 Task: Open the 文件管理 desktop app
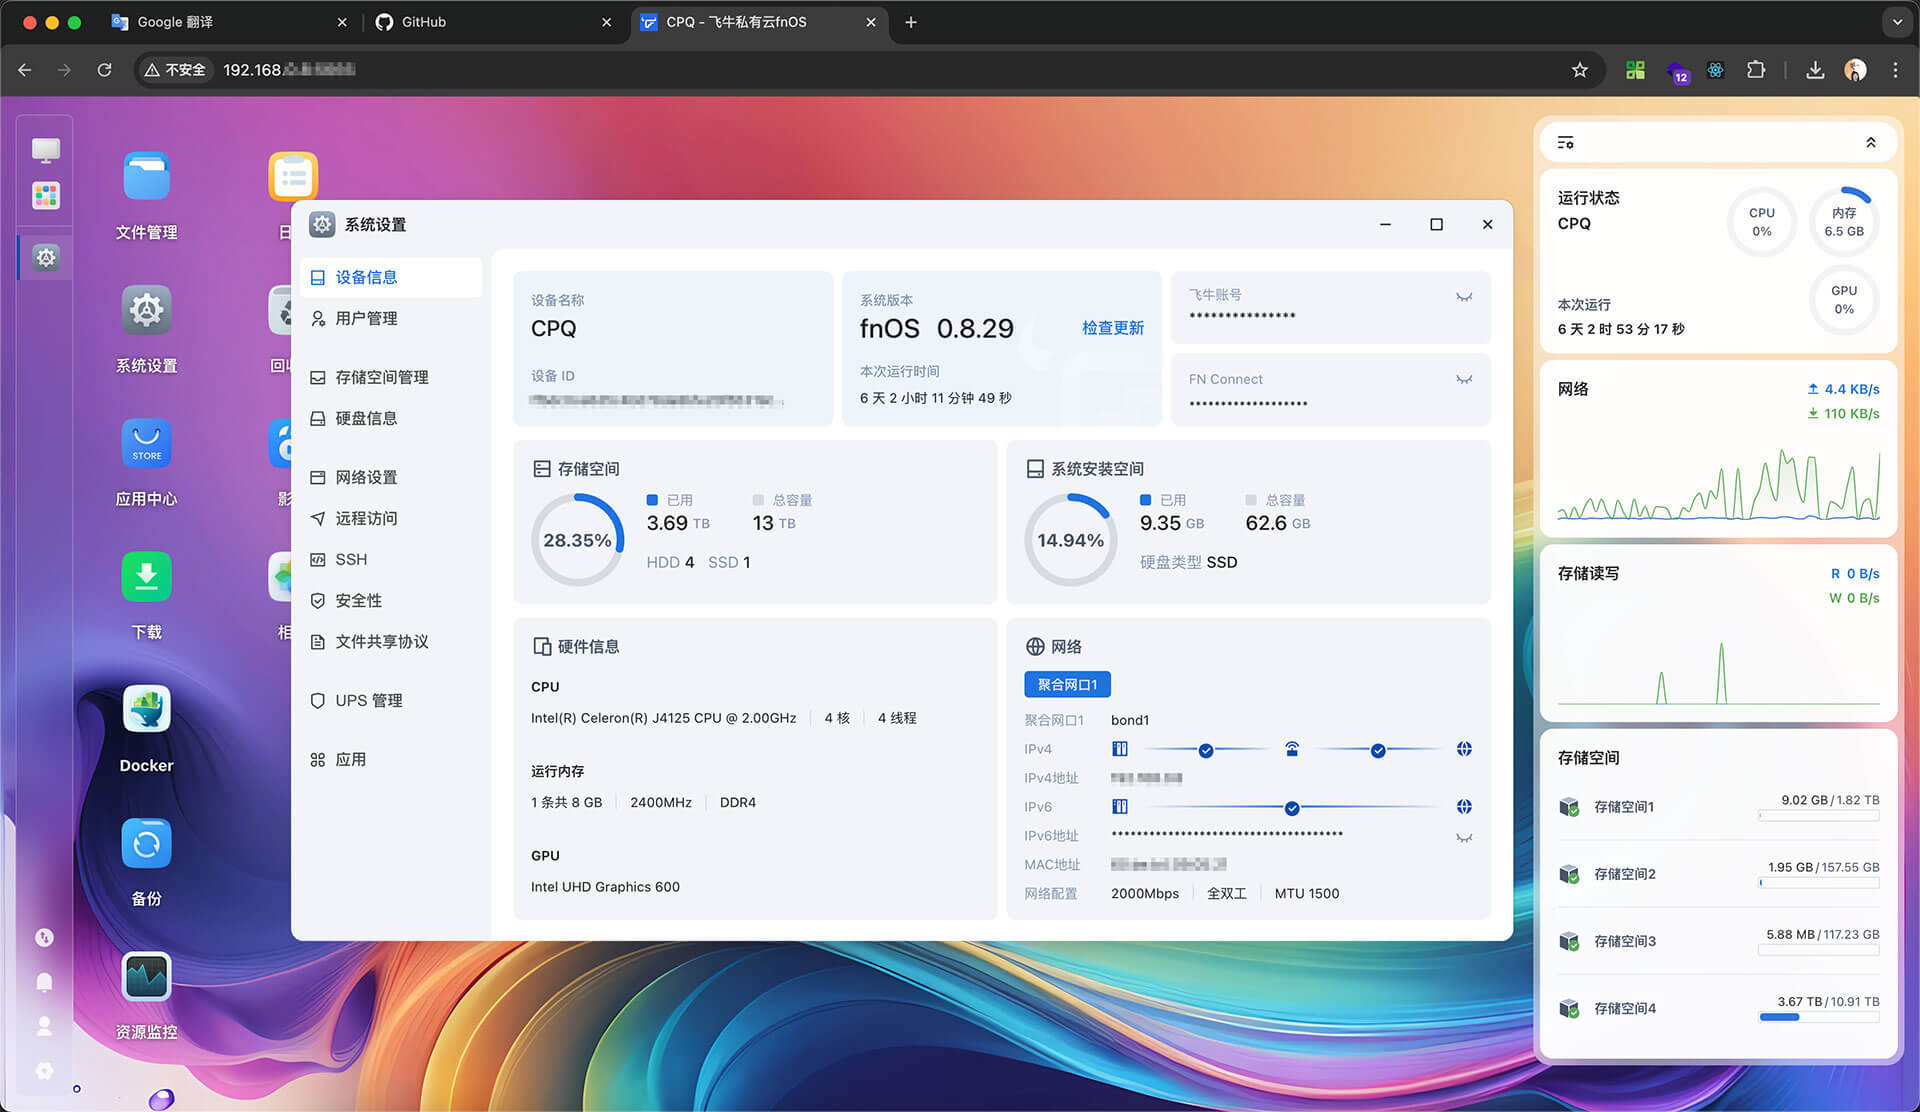click(x=146, y=178)
